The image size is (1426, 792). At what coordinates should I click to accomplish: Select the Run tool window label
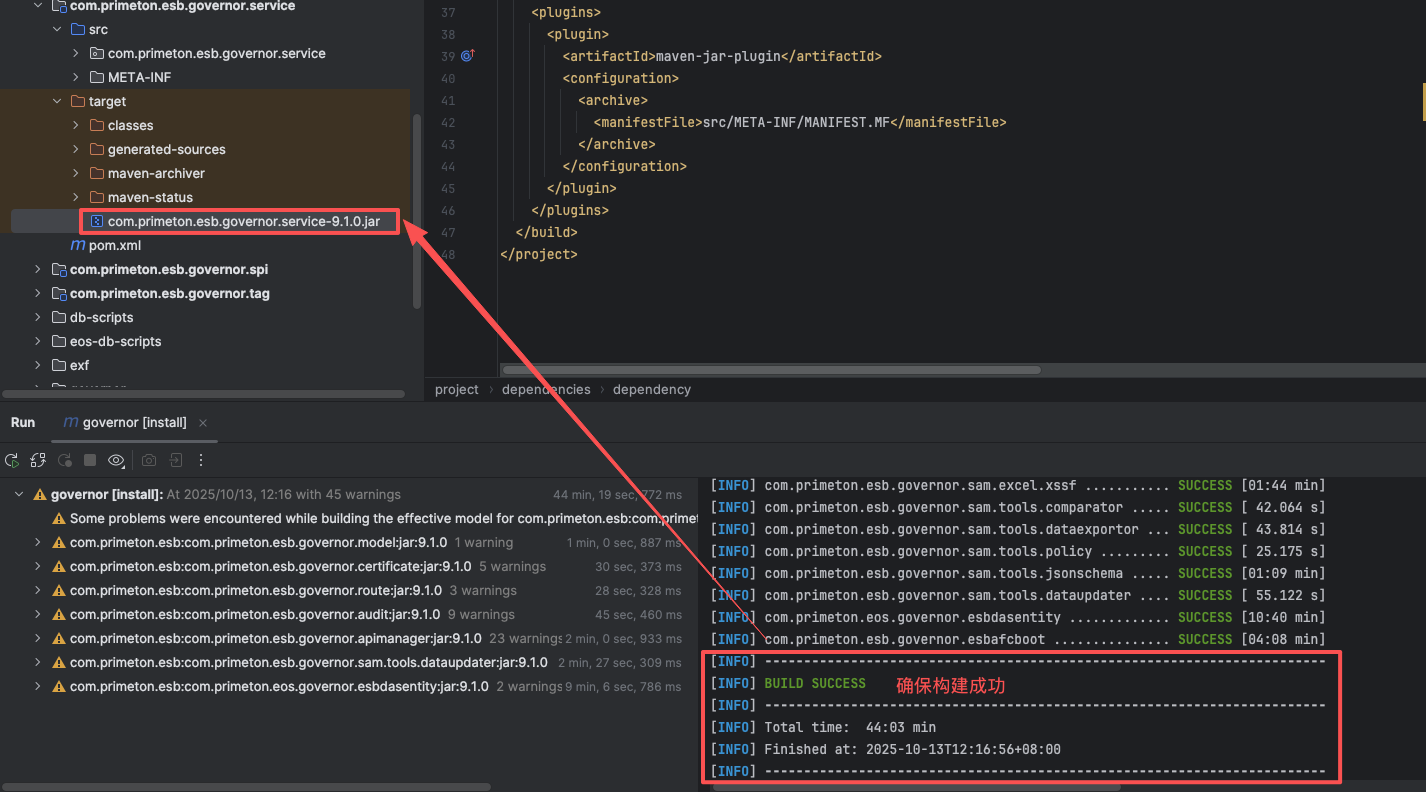[23, 423]
